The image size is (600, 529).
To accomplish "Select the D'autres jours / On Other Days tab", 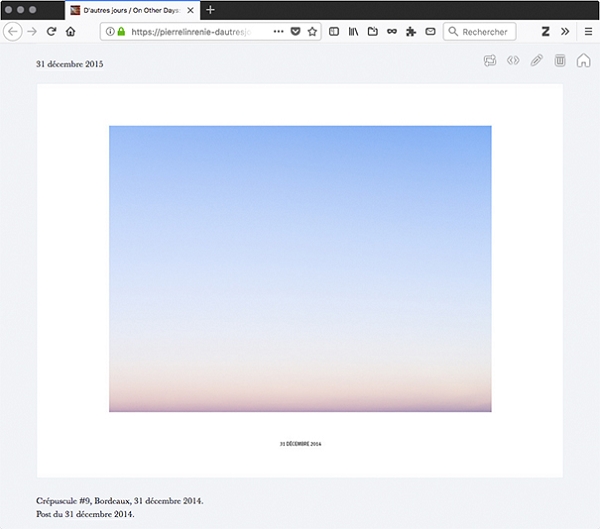I will [x=130, y=9].
